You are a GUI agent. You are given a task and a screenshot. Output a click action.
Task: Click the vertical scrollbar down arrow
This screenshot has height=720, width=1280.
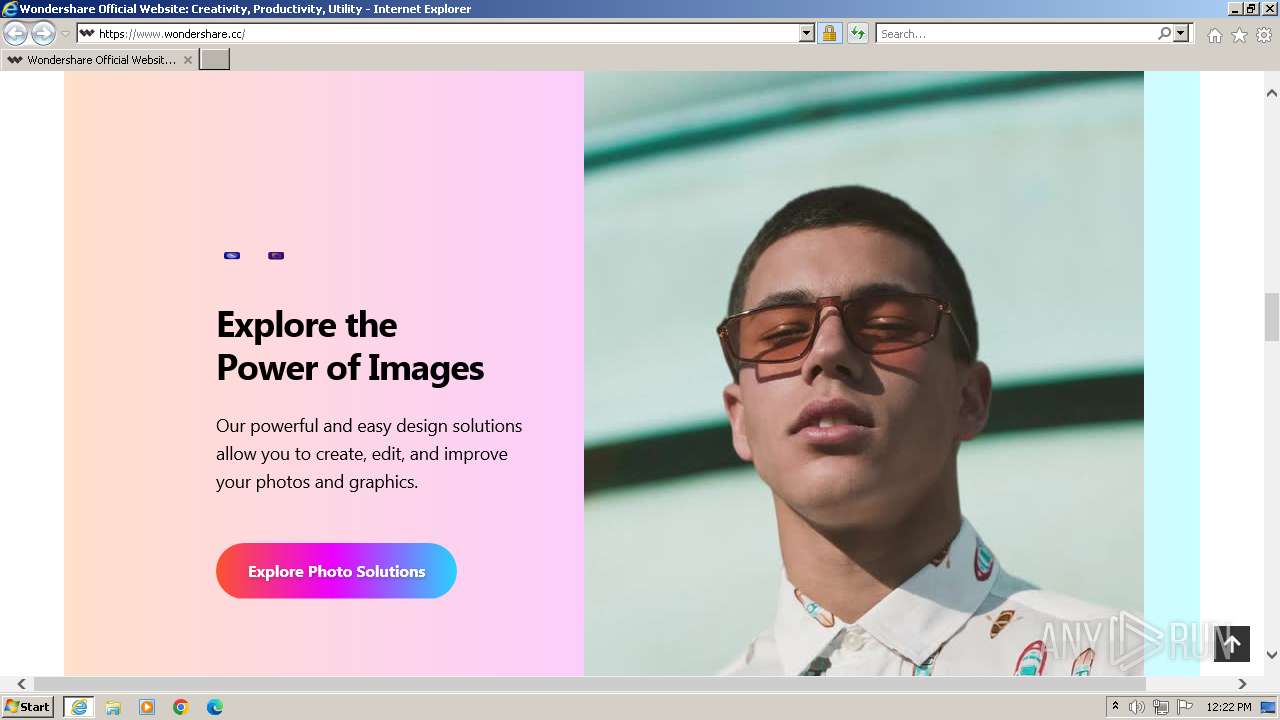point(1272,655)
